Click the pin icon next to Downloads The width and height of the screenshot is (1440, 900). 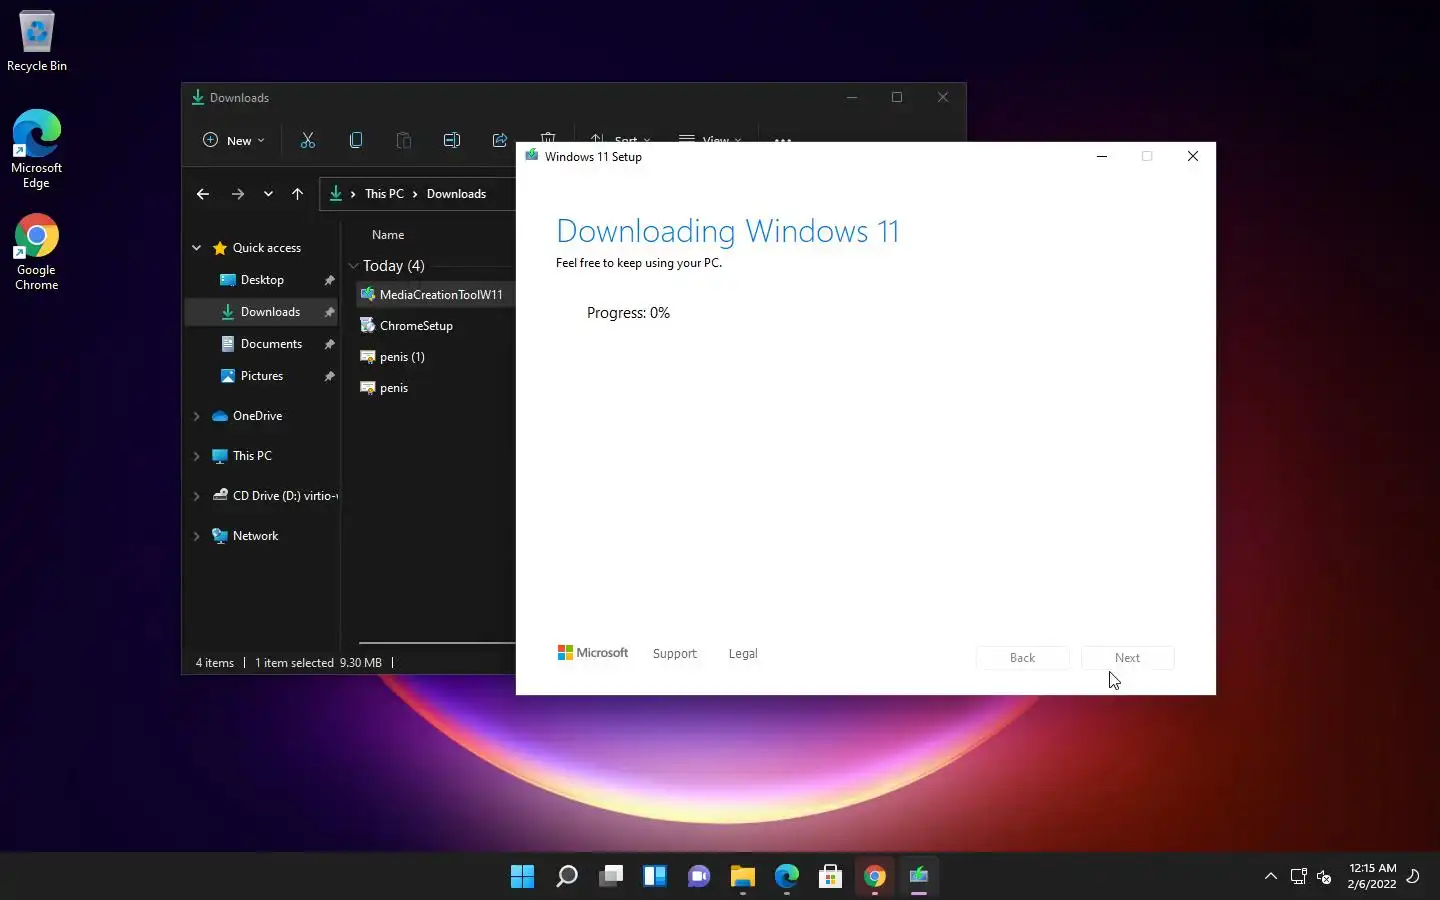pos(329,312)
